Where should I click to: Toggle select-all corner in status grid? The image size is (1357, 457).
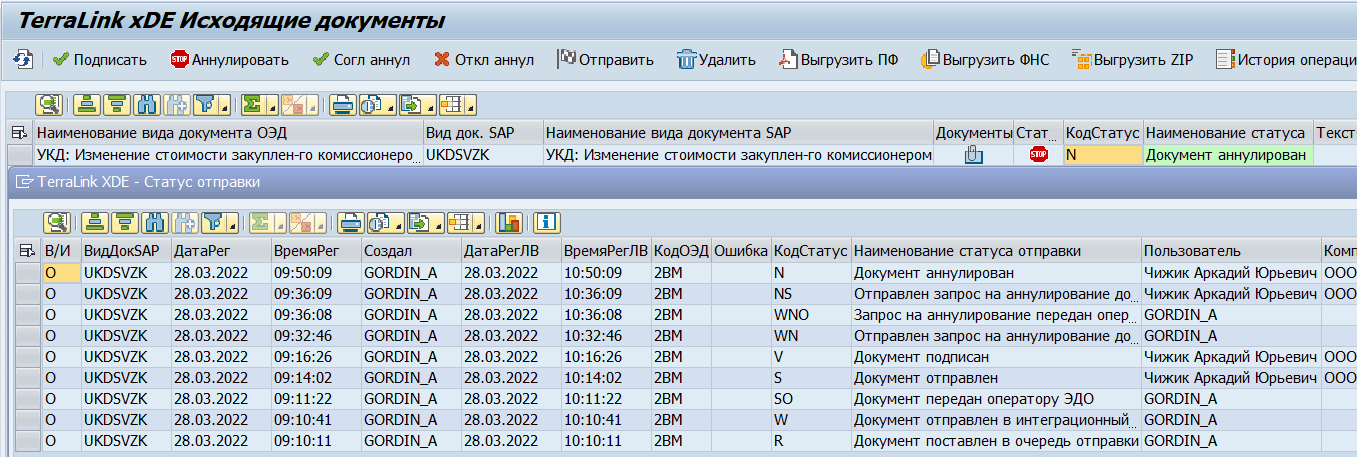point(28,250)
